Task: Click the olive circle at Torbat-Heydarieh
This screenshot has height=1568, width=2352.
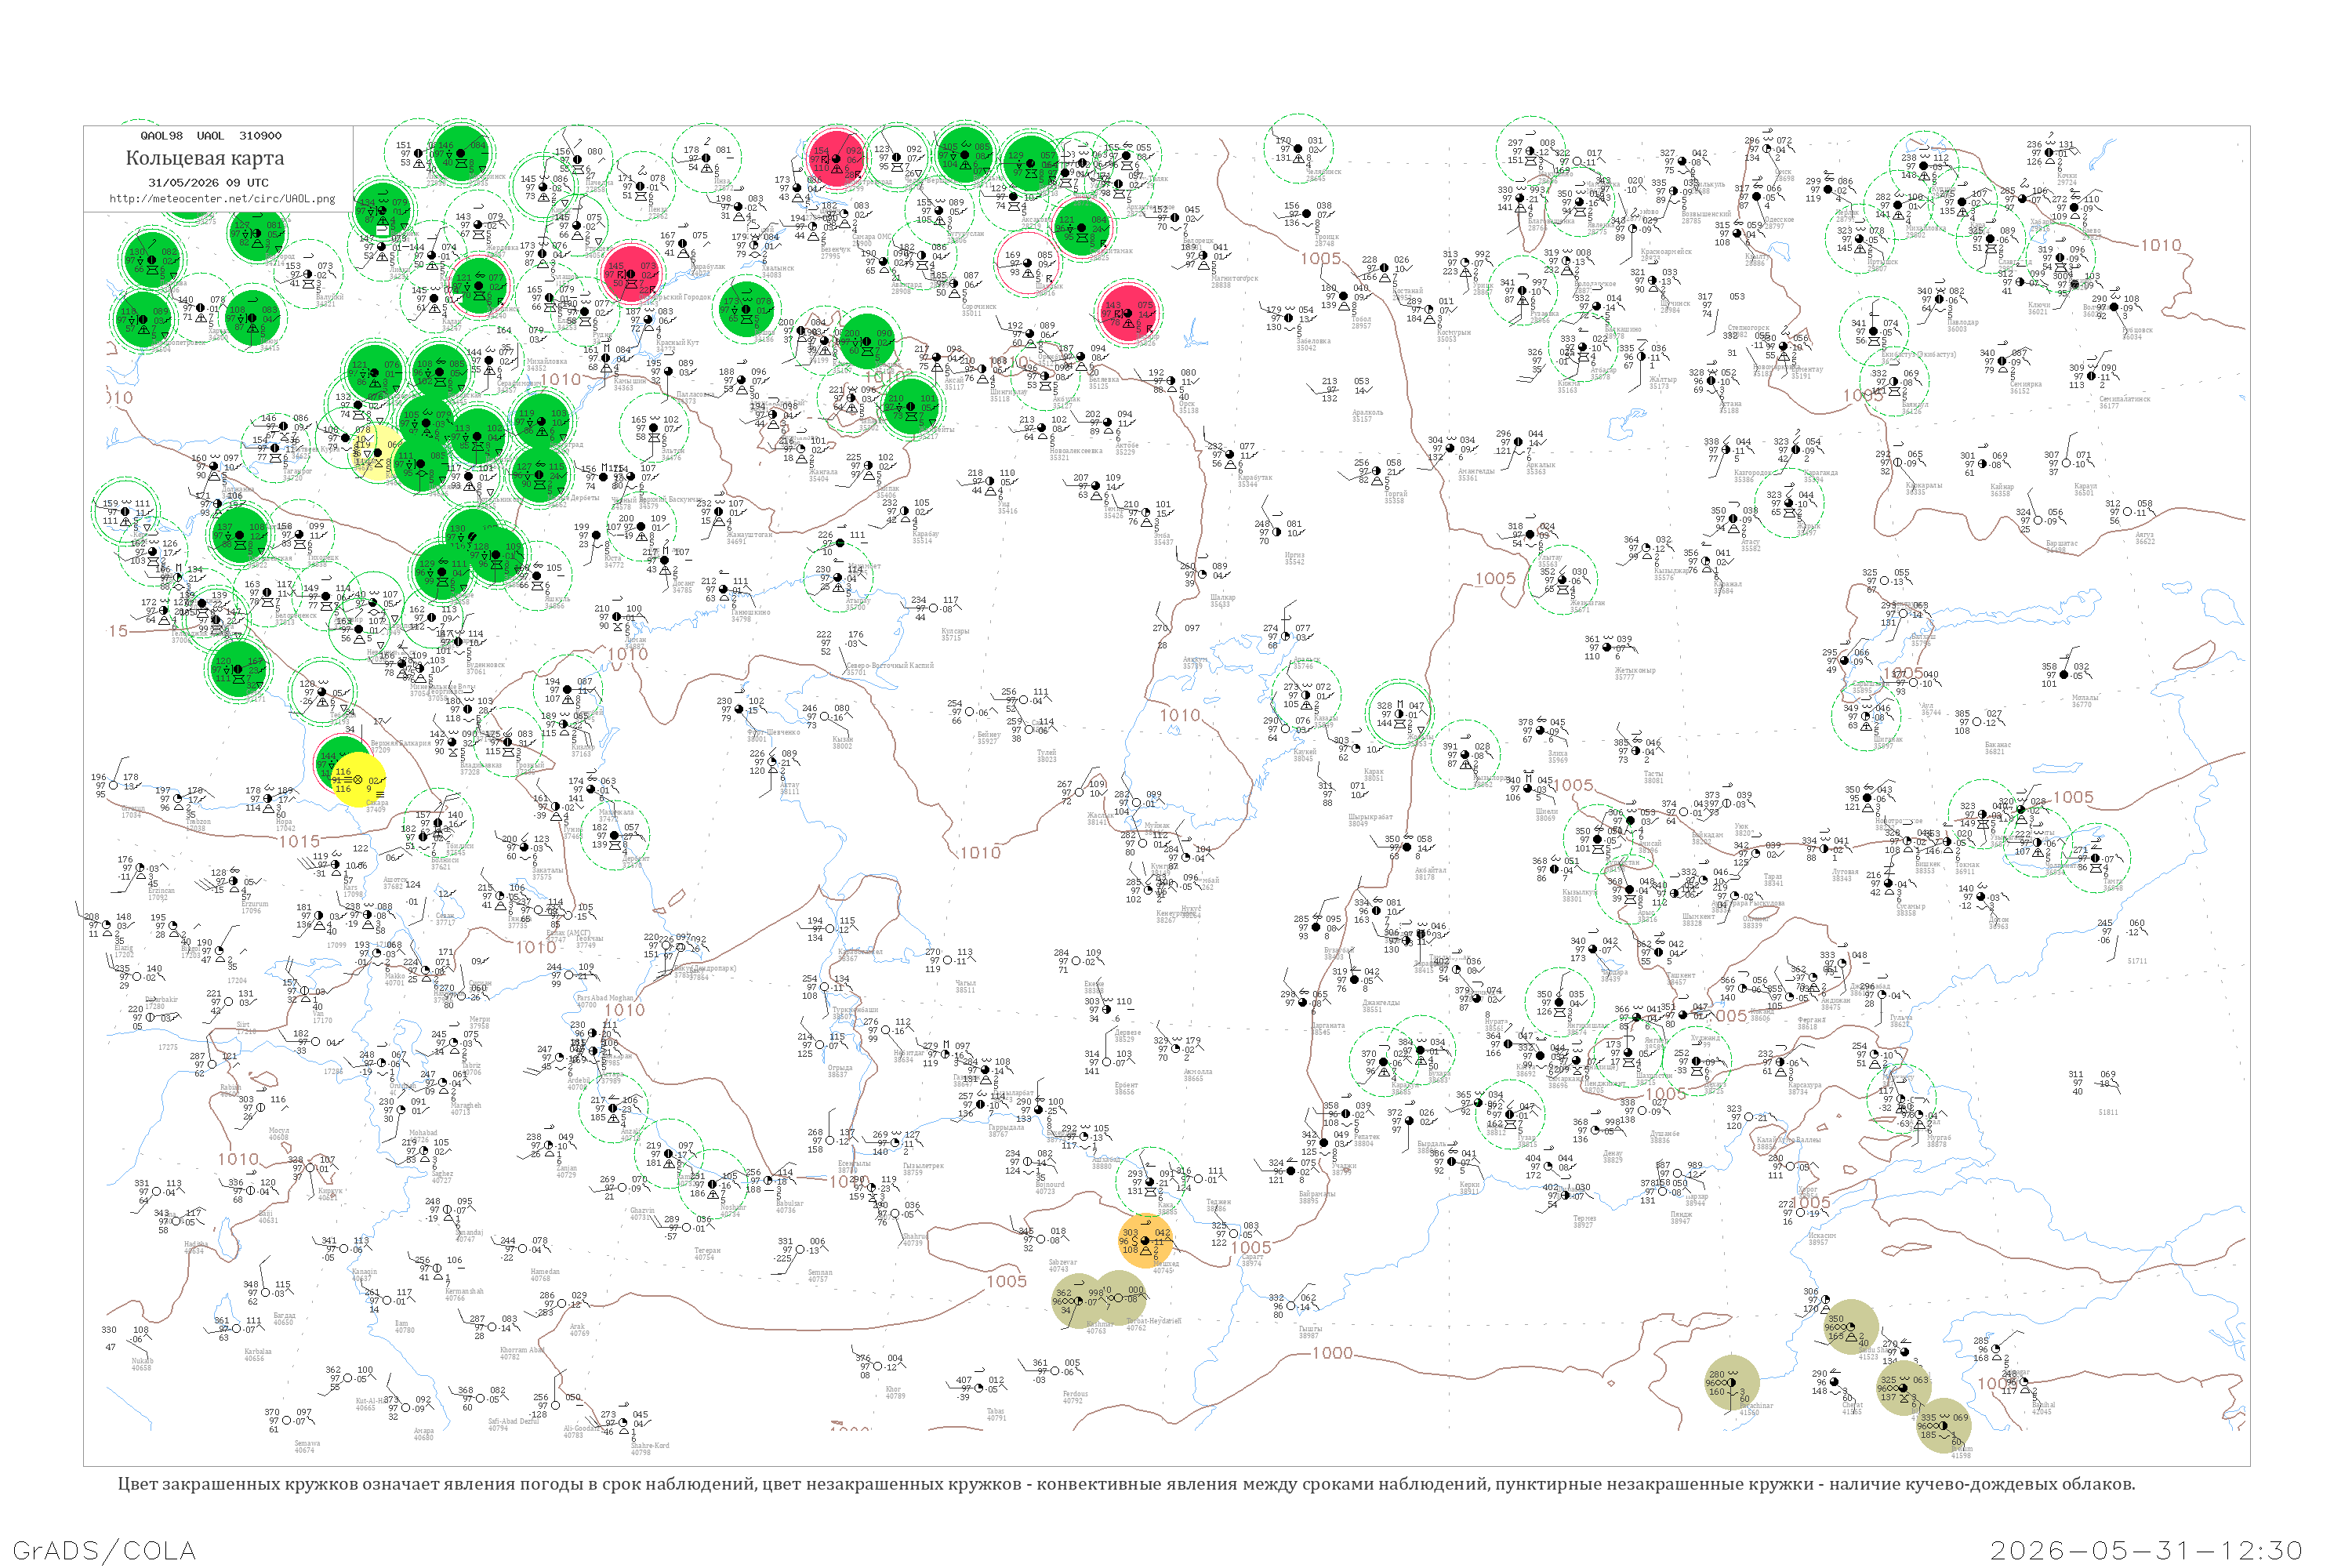Action: 1119,1298
